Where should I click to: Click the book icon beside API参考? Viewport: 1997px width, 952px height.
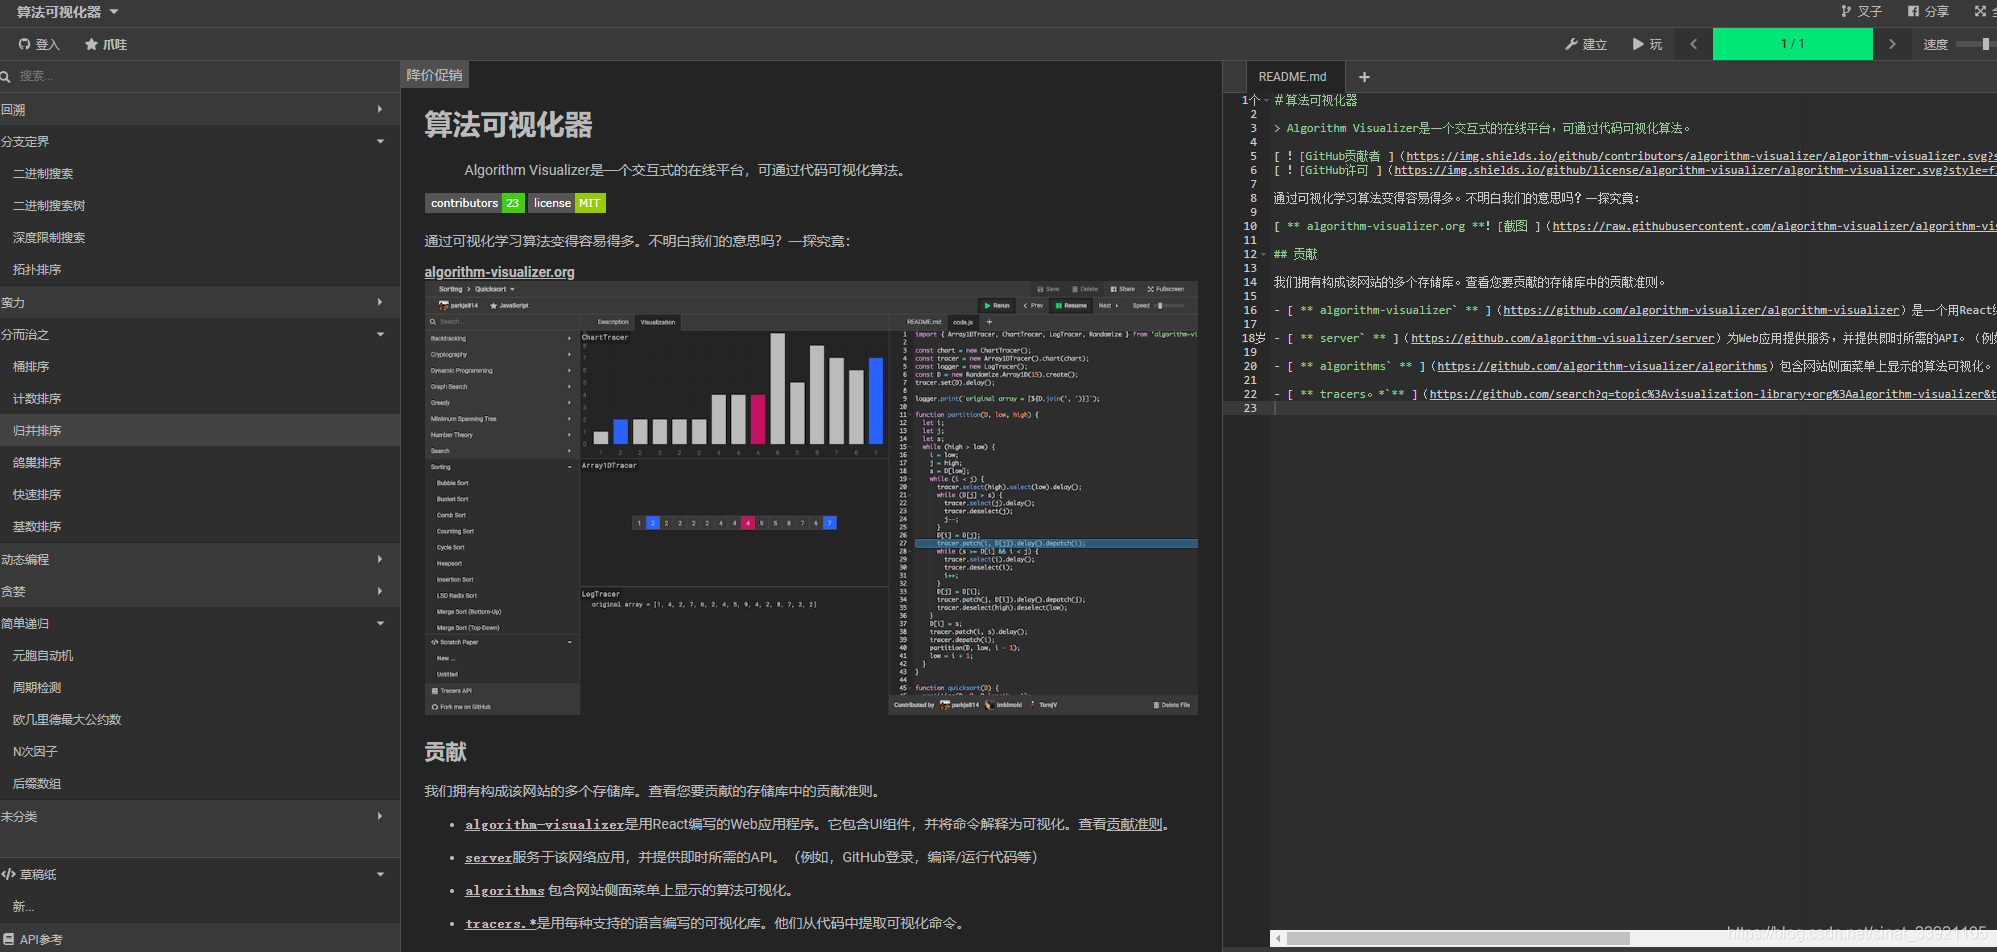coord(8,939)
